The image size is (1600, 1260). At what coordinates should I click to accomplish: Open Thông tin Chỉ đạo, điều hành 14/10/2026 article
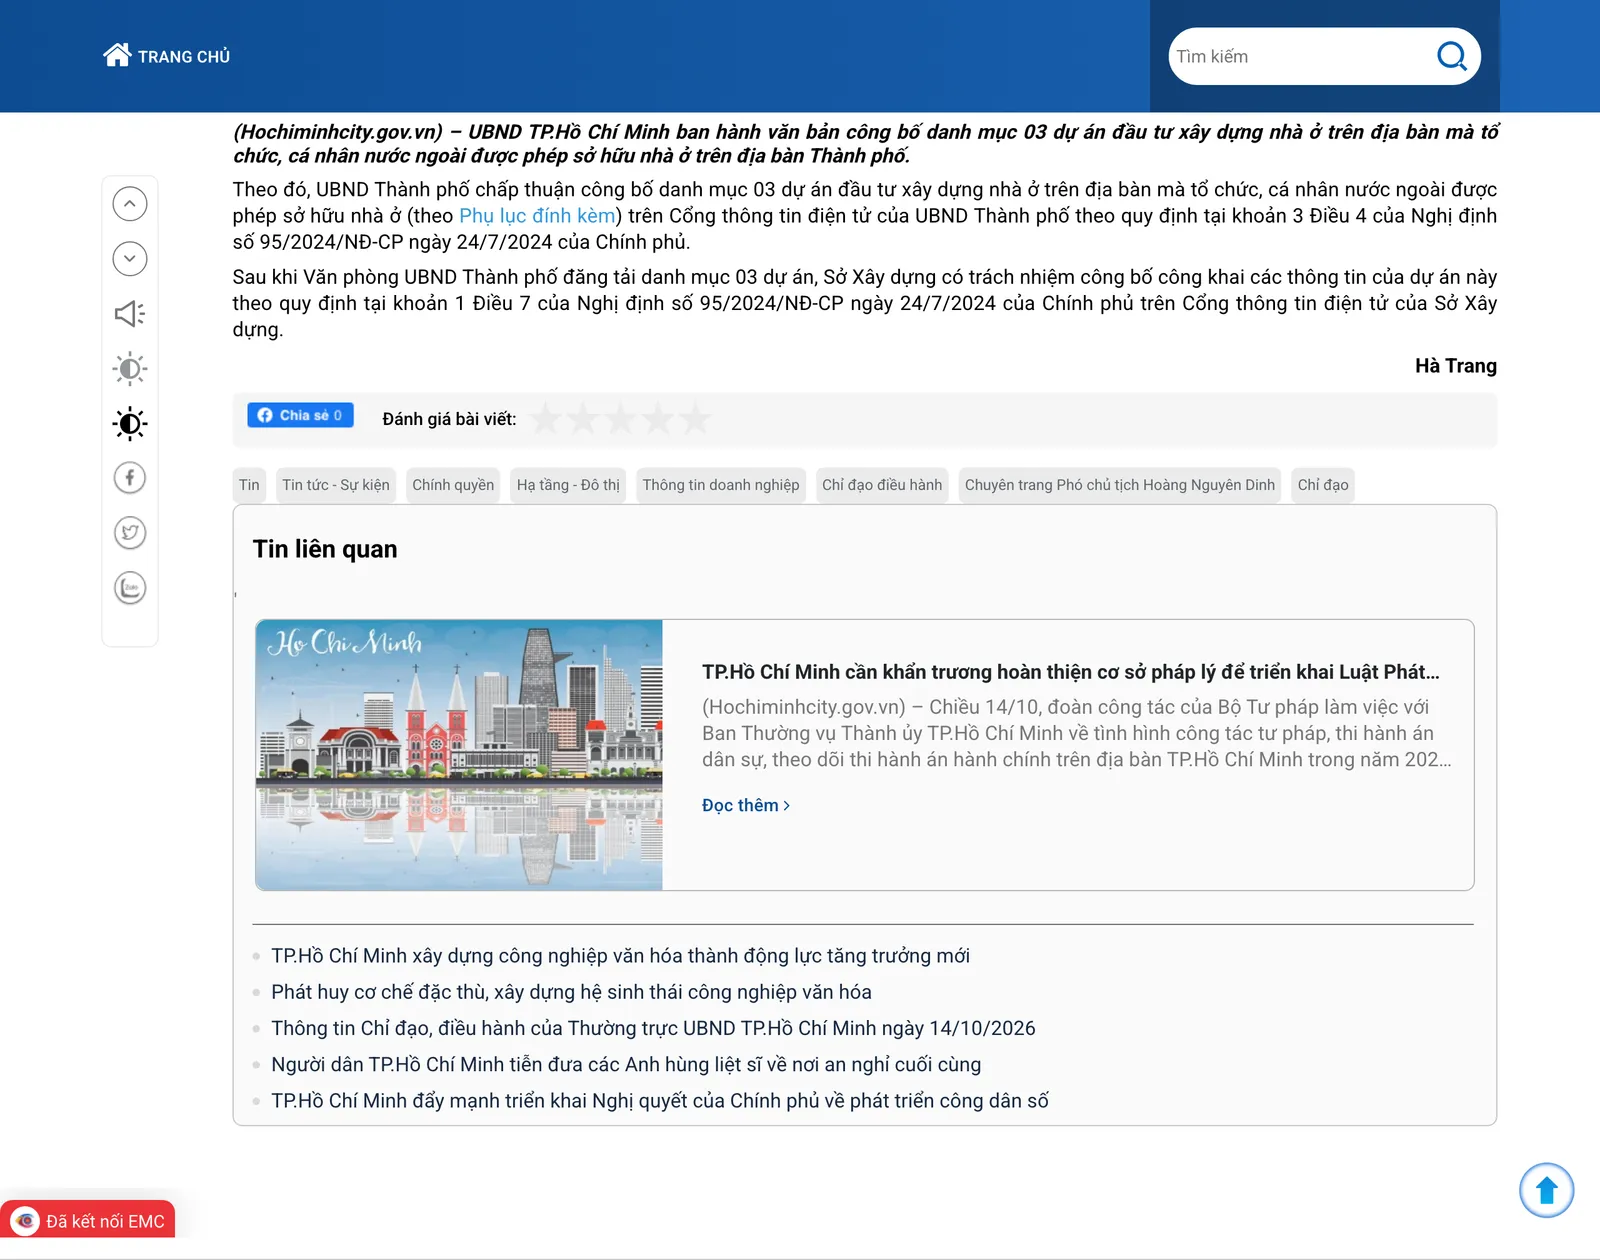coord(653,1028)
